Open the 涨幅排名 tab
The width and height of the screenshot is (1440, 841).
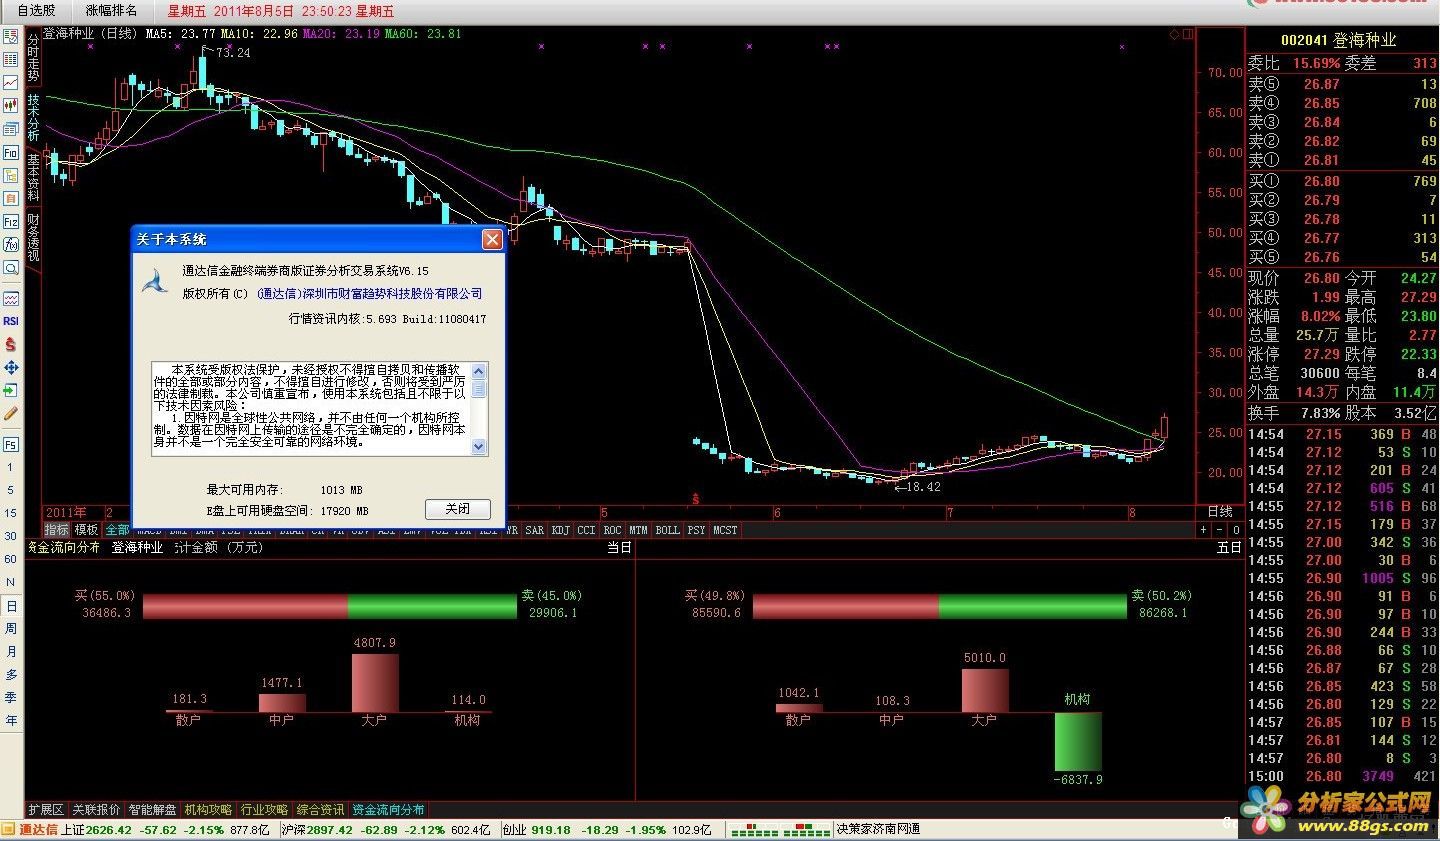coord(111,11)
